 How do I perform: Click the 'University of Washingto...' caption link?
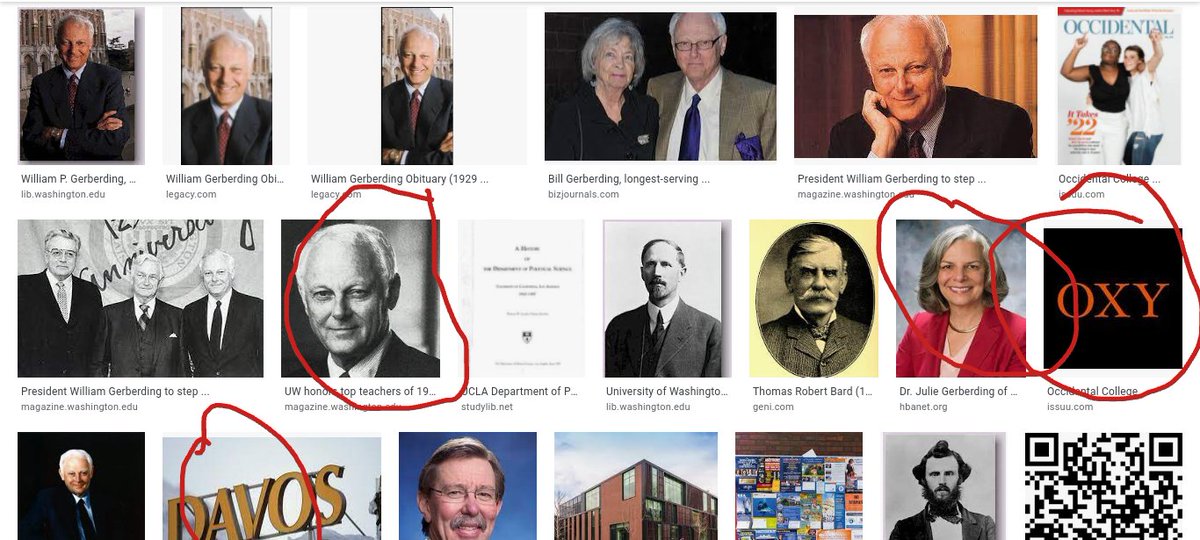click(x=662, y=392)
